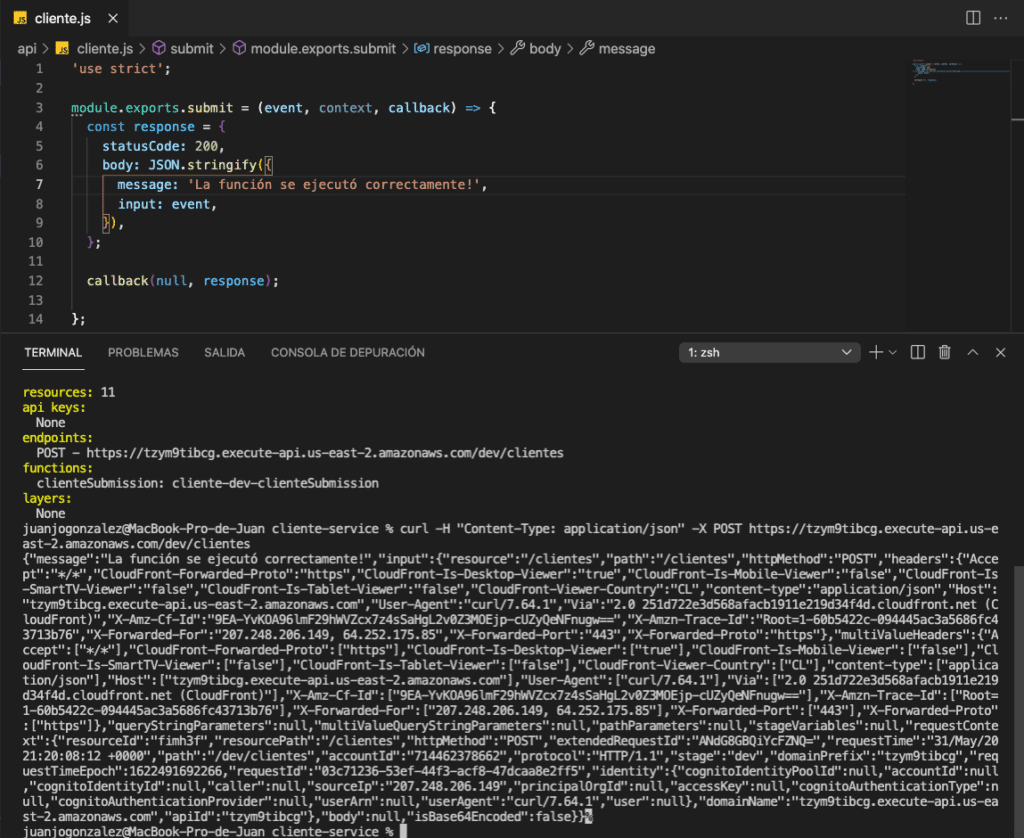Open editor more actions menu
Image resolution: width=1024 pixels, height=838 pixels.
(1000, 18)
